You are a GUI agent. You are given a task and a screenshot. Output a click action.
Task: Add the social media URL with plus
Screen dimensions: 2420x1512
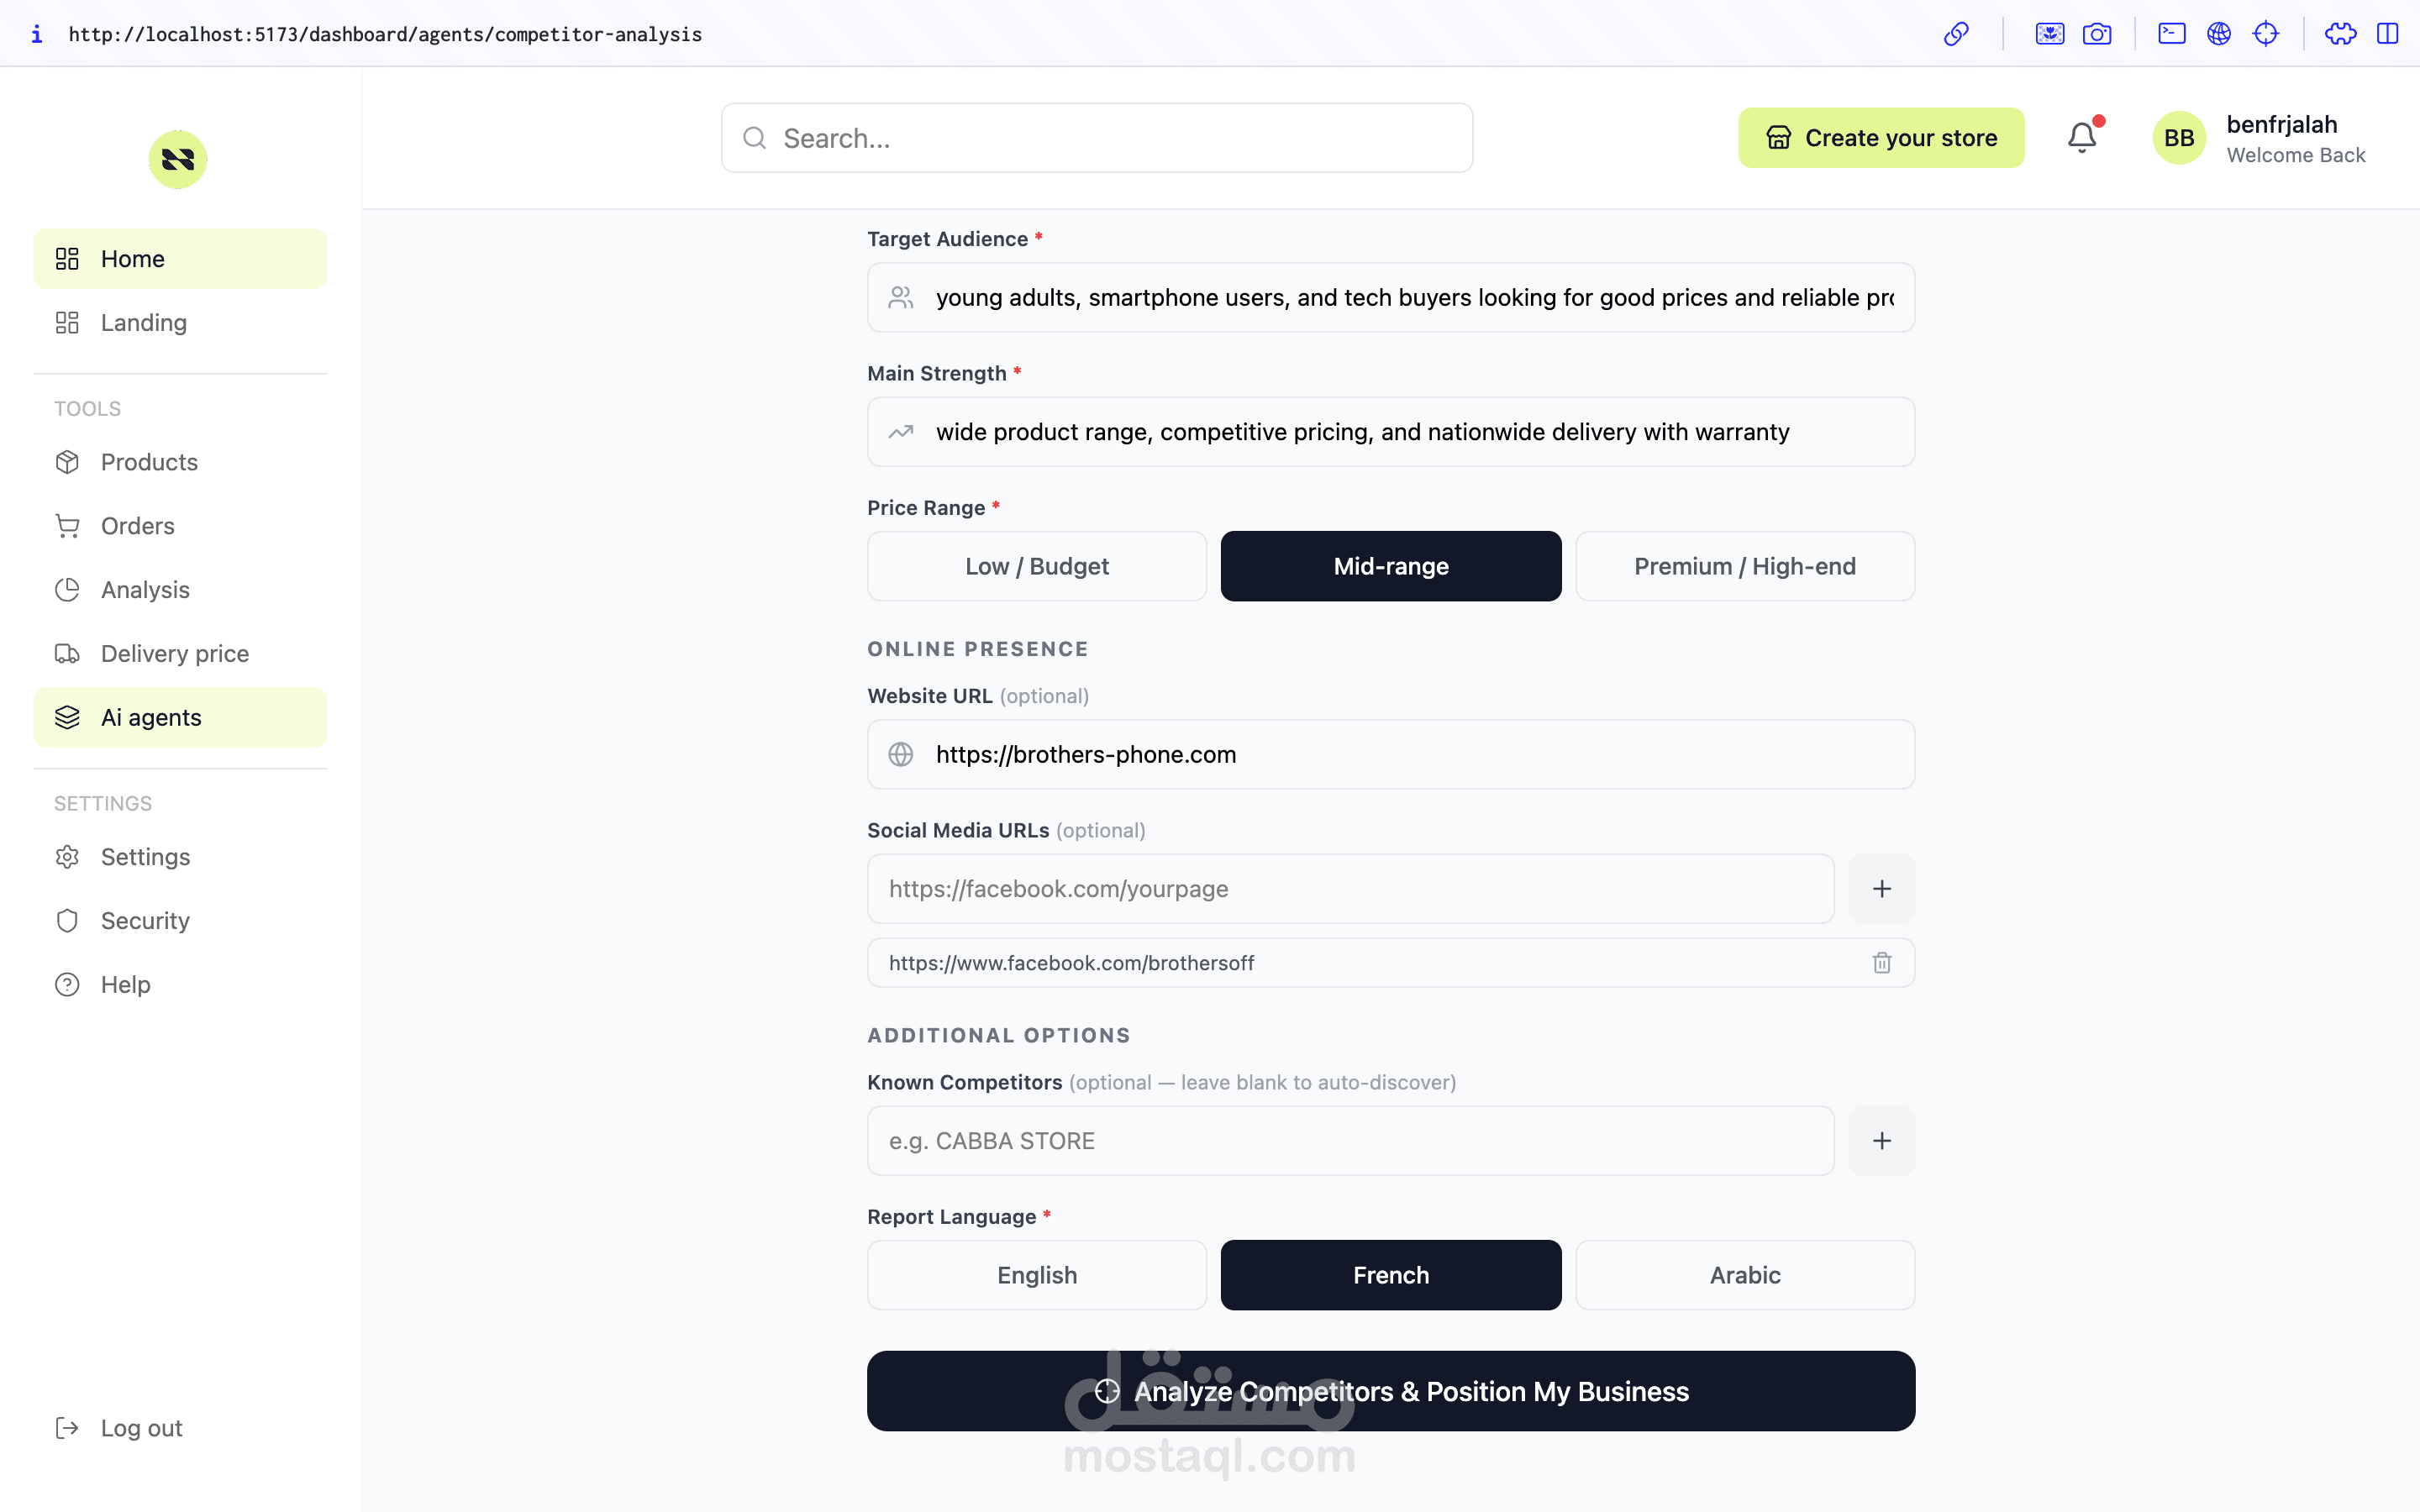[x=1882, y=888]
